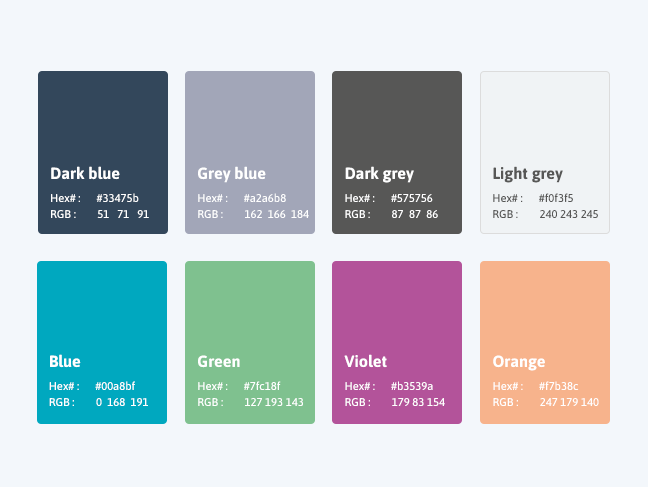Viewport: 648px width, 487px height.
Task: Click the Green color swatch
Action: [x=250, y=342]
